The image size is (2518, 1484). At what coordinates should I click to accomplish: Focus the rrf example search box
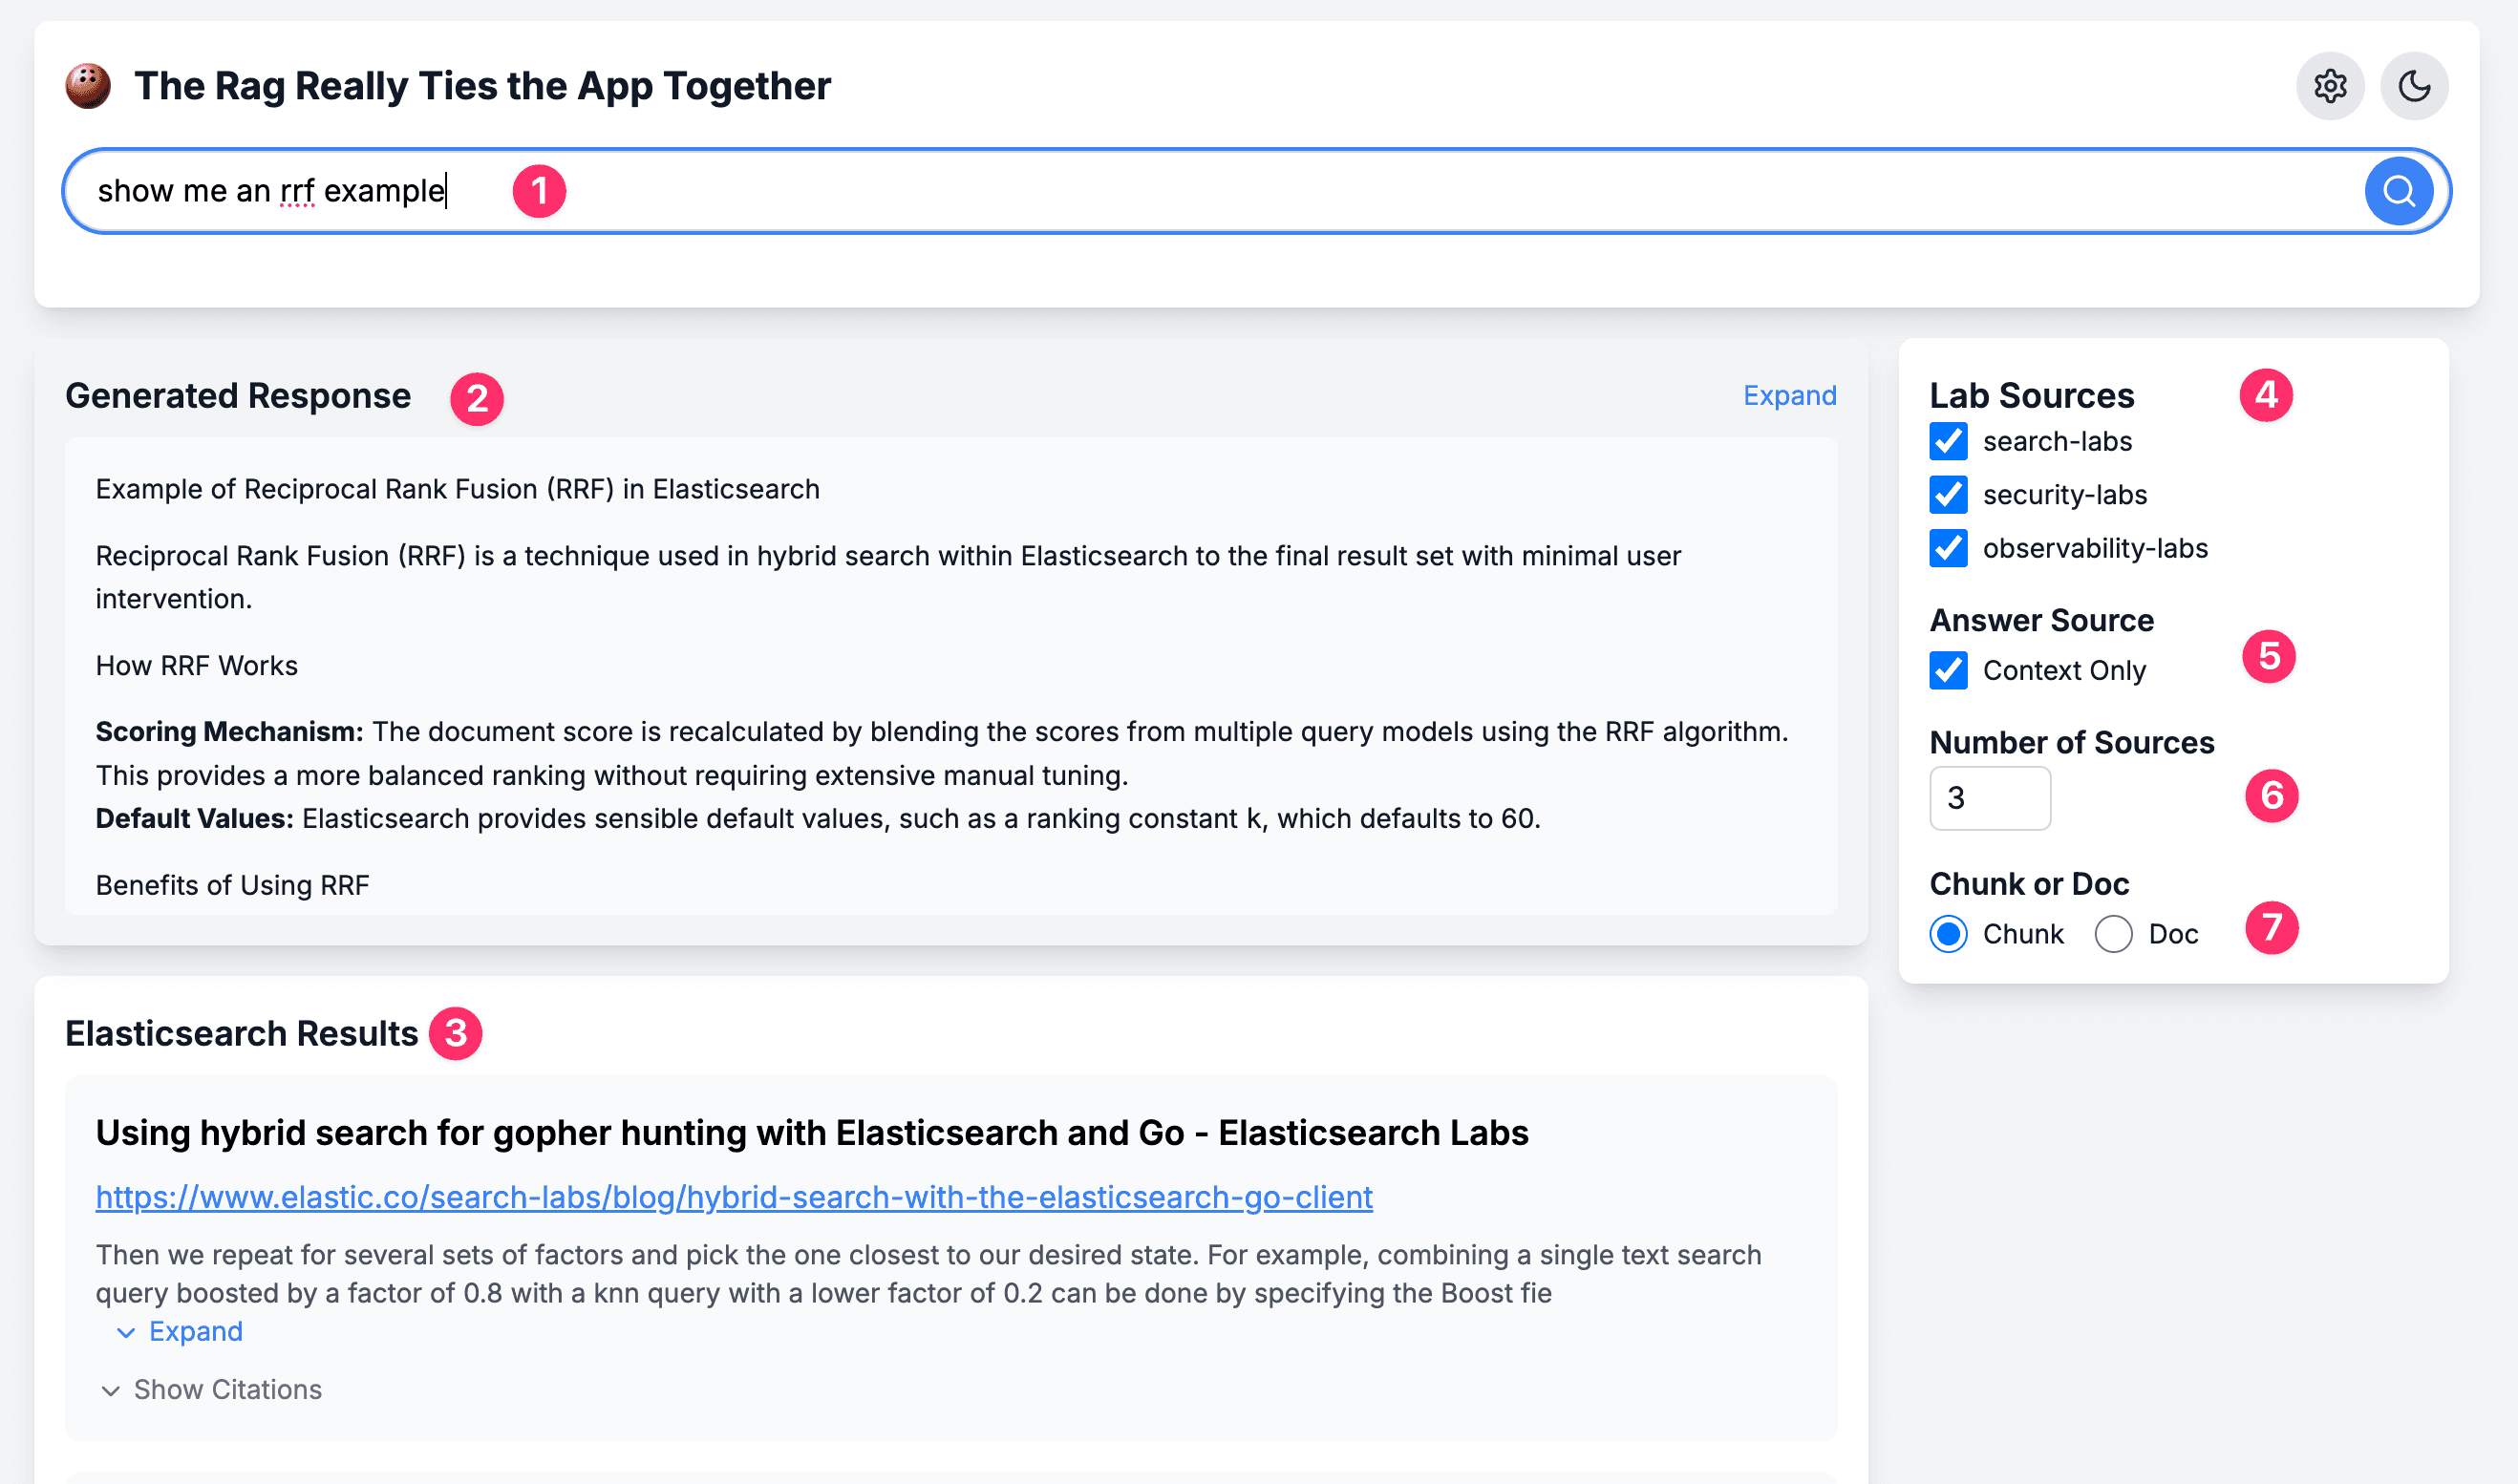click(x=1200, y=190)
